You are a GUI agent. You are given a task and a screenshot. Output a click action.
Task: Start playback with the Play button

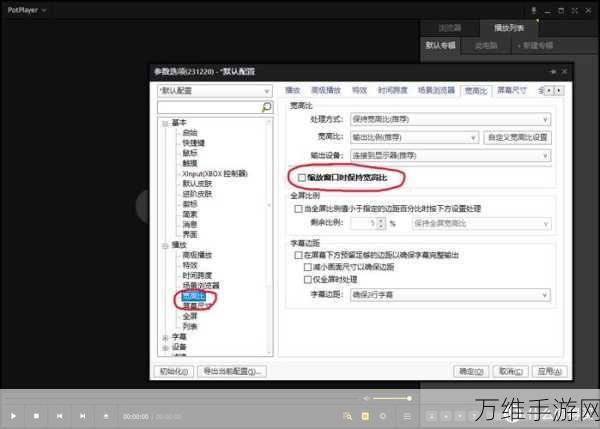pyautogui.click(x=13, y=416)
